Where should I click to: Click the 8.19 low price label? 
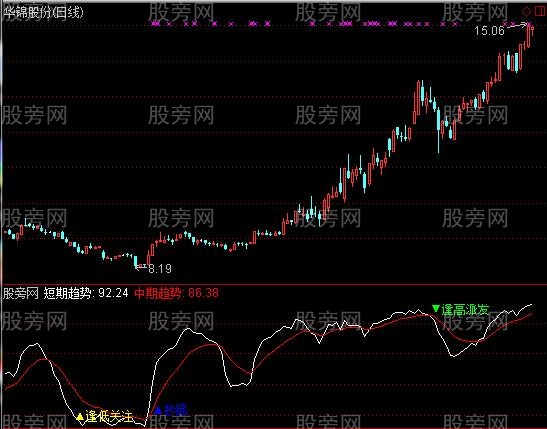pos(160,268)
